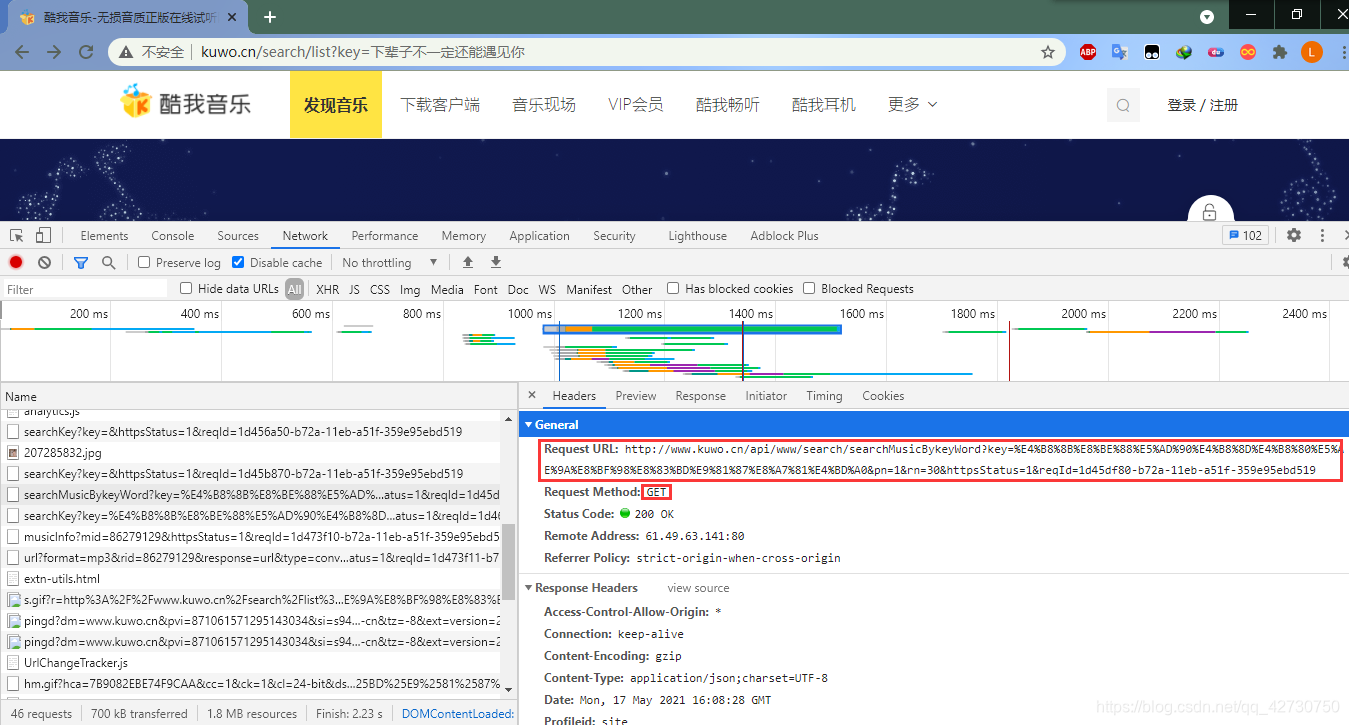Click the blue selected range in timeline overview

(x=691, y=329)
